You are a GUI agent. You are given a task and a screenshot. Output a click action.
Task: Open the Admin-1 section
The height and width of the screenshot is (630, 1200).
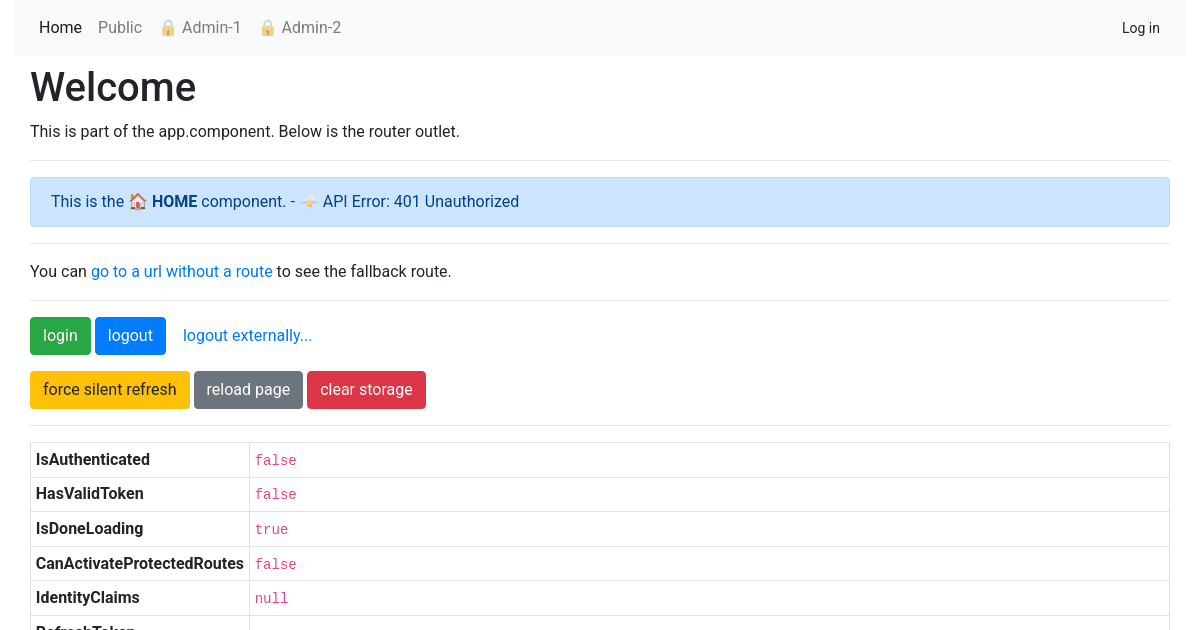(210, 28)
